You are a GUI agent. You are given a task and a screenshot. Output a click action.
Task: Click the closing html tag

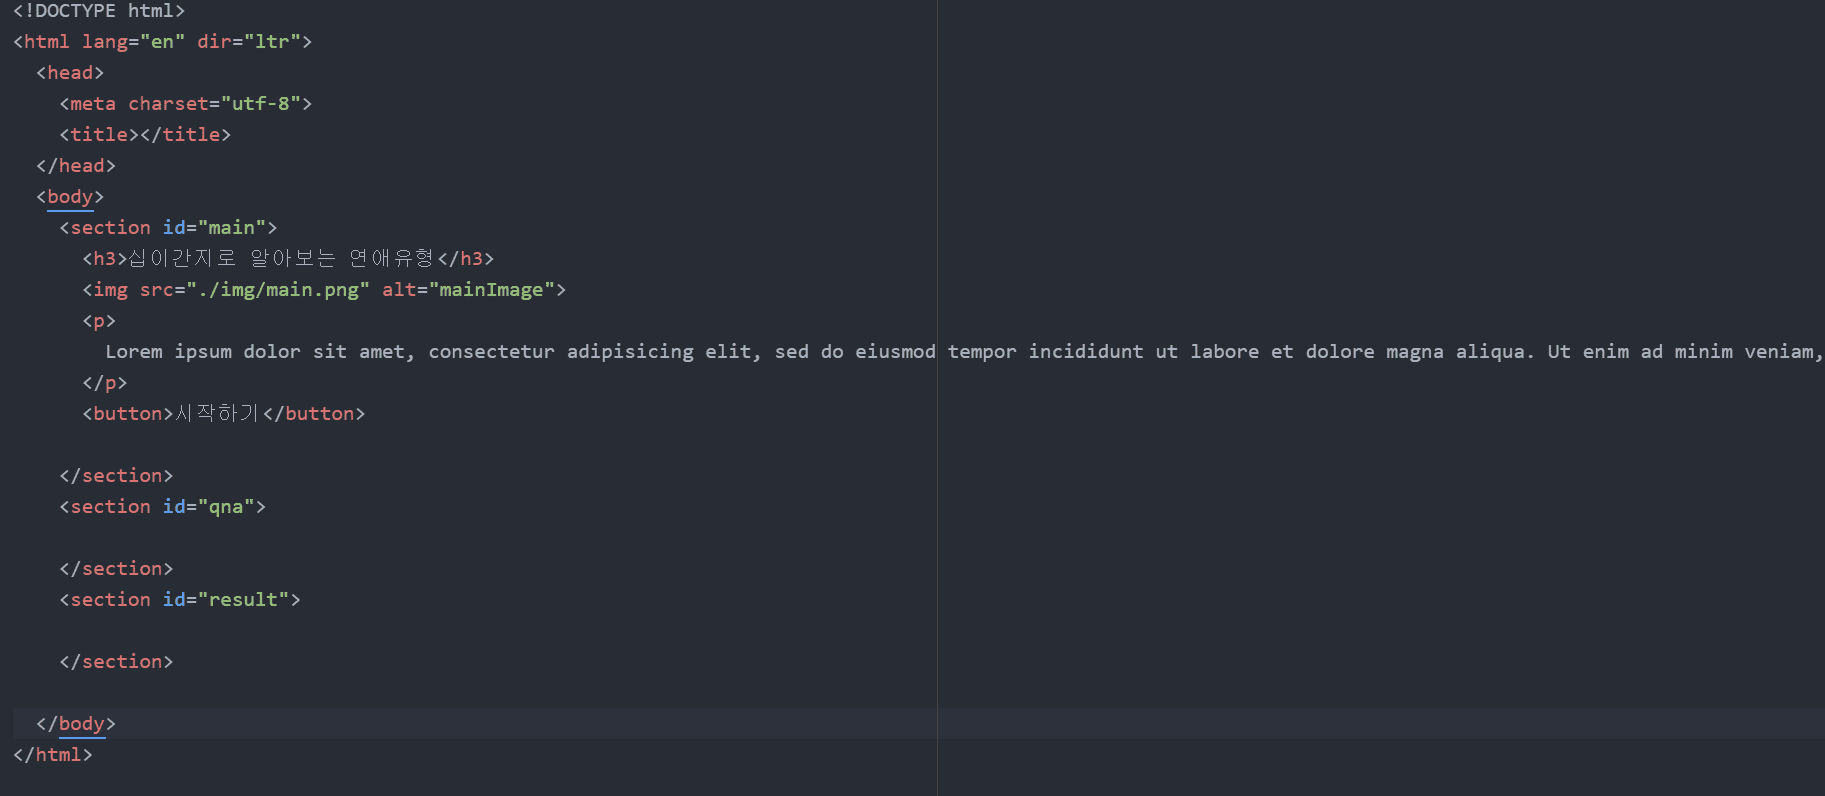pyautogui.click(x=53, y=755)
